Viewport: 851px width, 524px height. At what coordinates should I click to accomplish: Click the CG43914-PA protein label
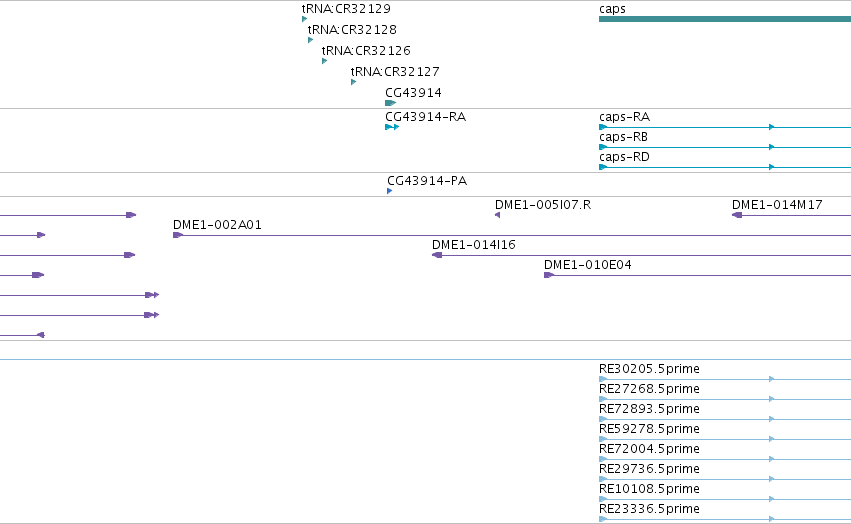pyautogui.click(x=427, y=181)
